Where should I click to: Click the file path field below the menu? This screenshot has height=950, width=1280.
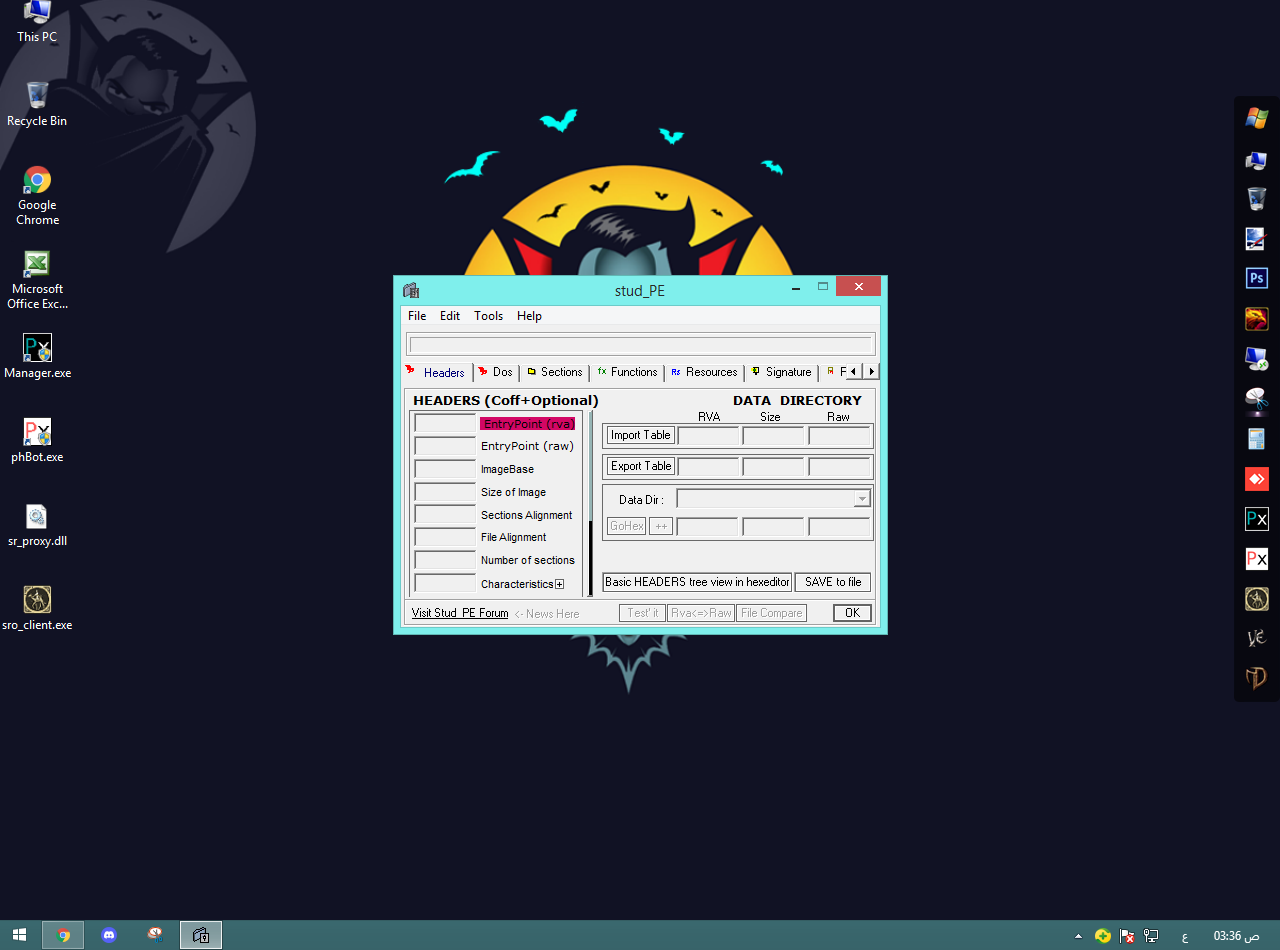[640, 344]
